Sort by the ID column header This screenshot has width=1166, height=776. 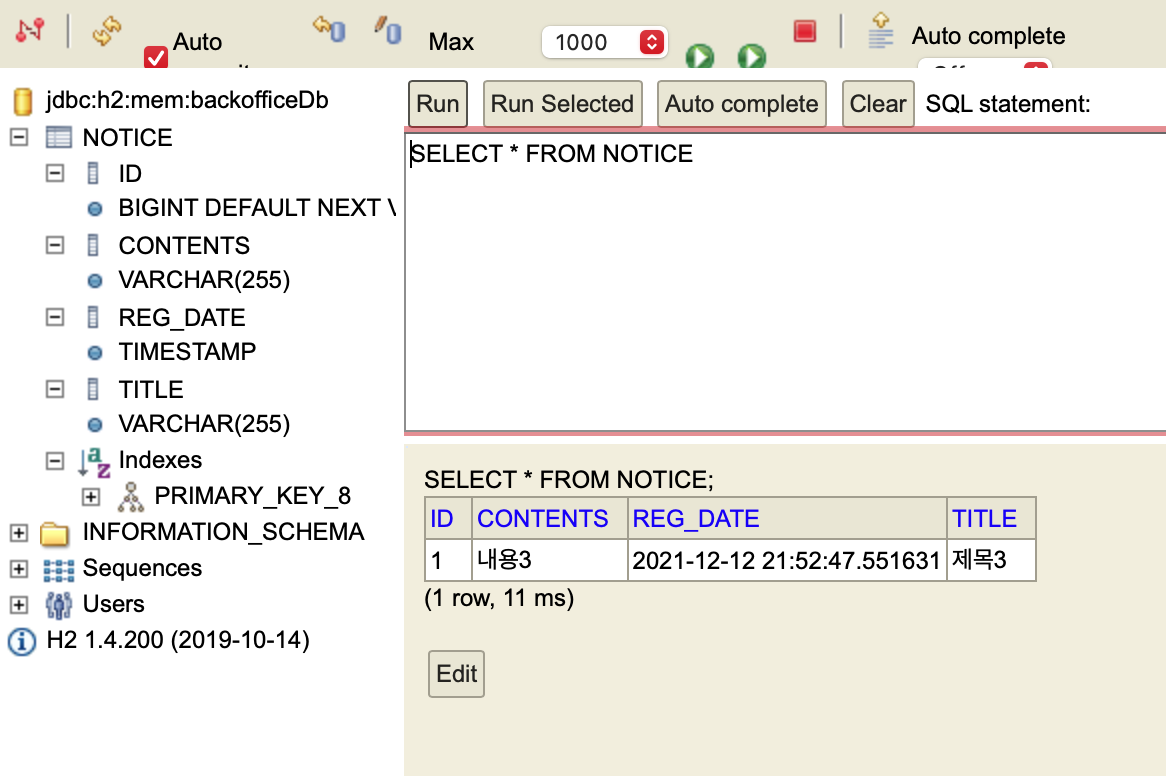(442, 518)
